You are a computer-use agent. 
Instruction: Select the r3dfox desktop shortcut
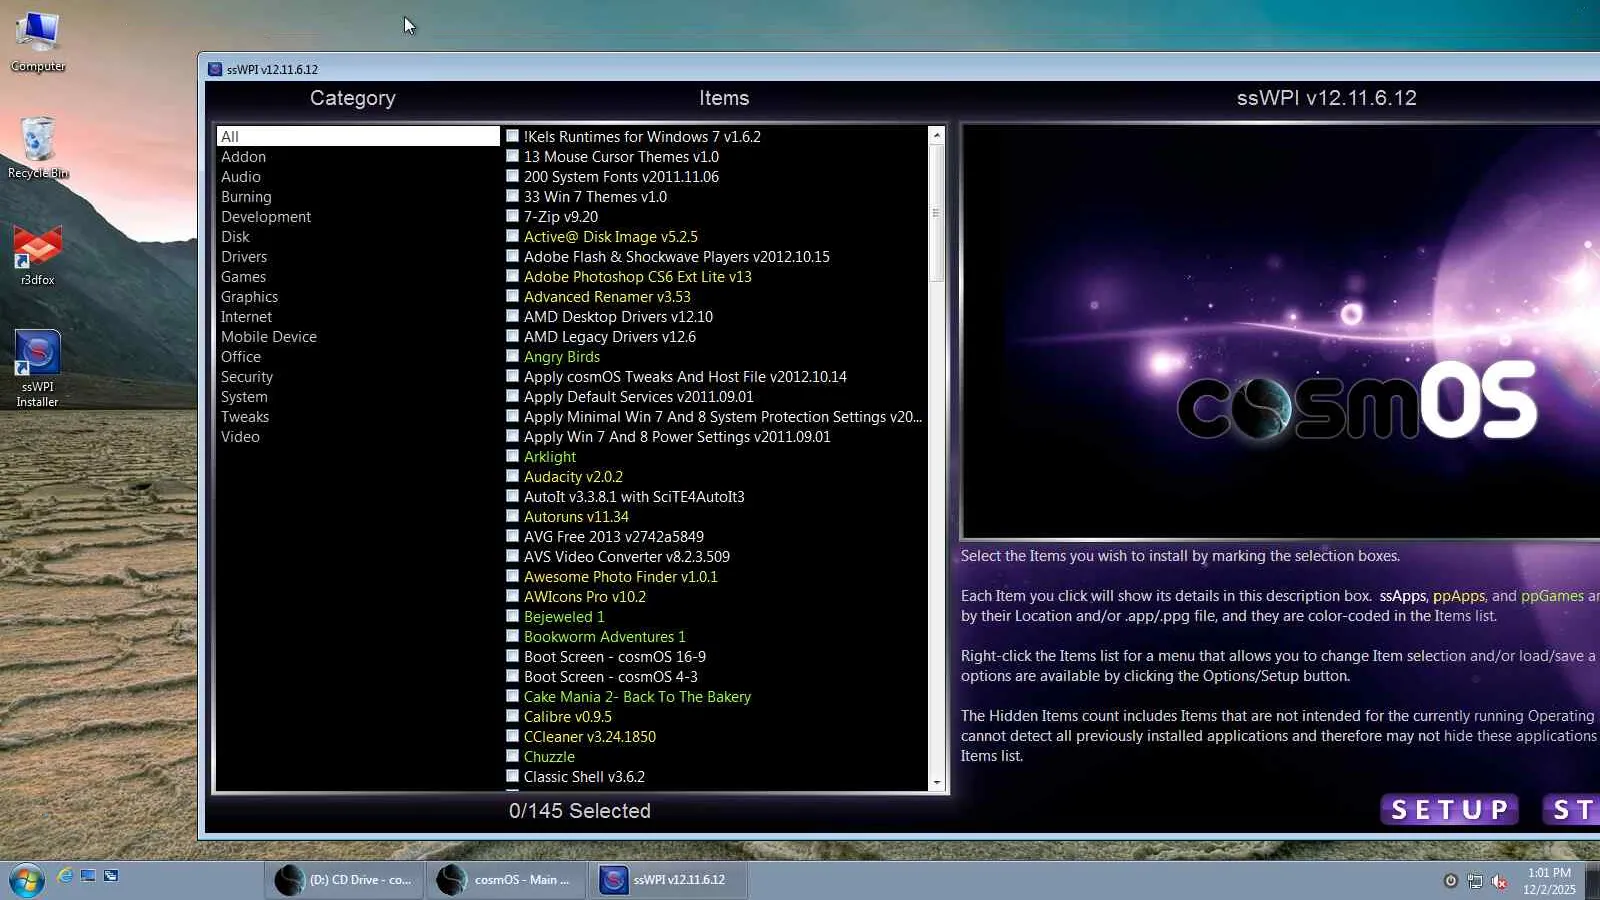pos(38,255)
